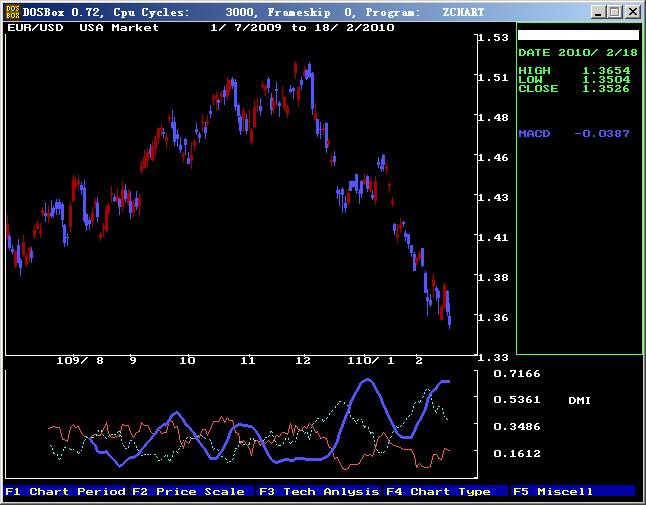646x505 pixels.
Task: Click the 1.53 price axis label
Action: click(493, 37)
